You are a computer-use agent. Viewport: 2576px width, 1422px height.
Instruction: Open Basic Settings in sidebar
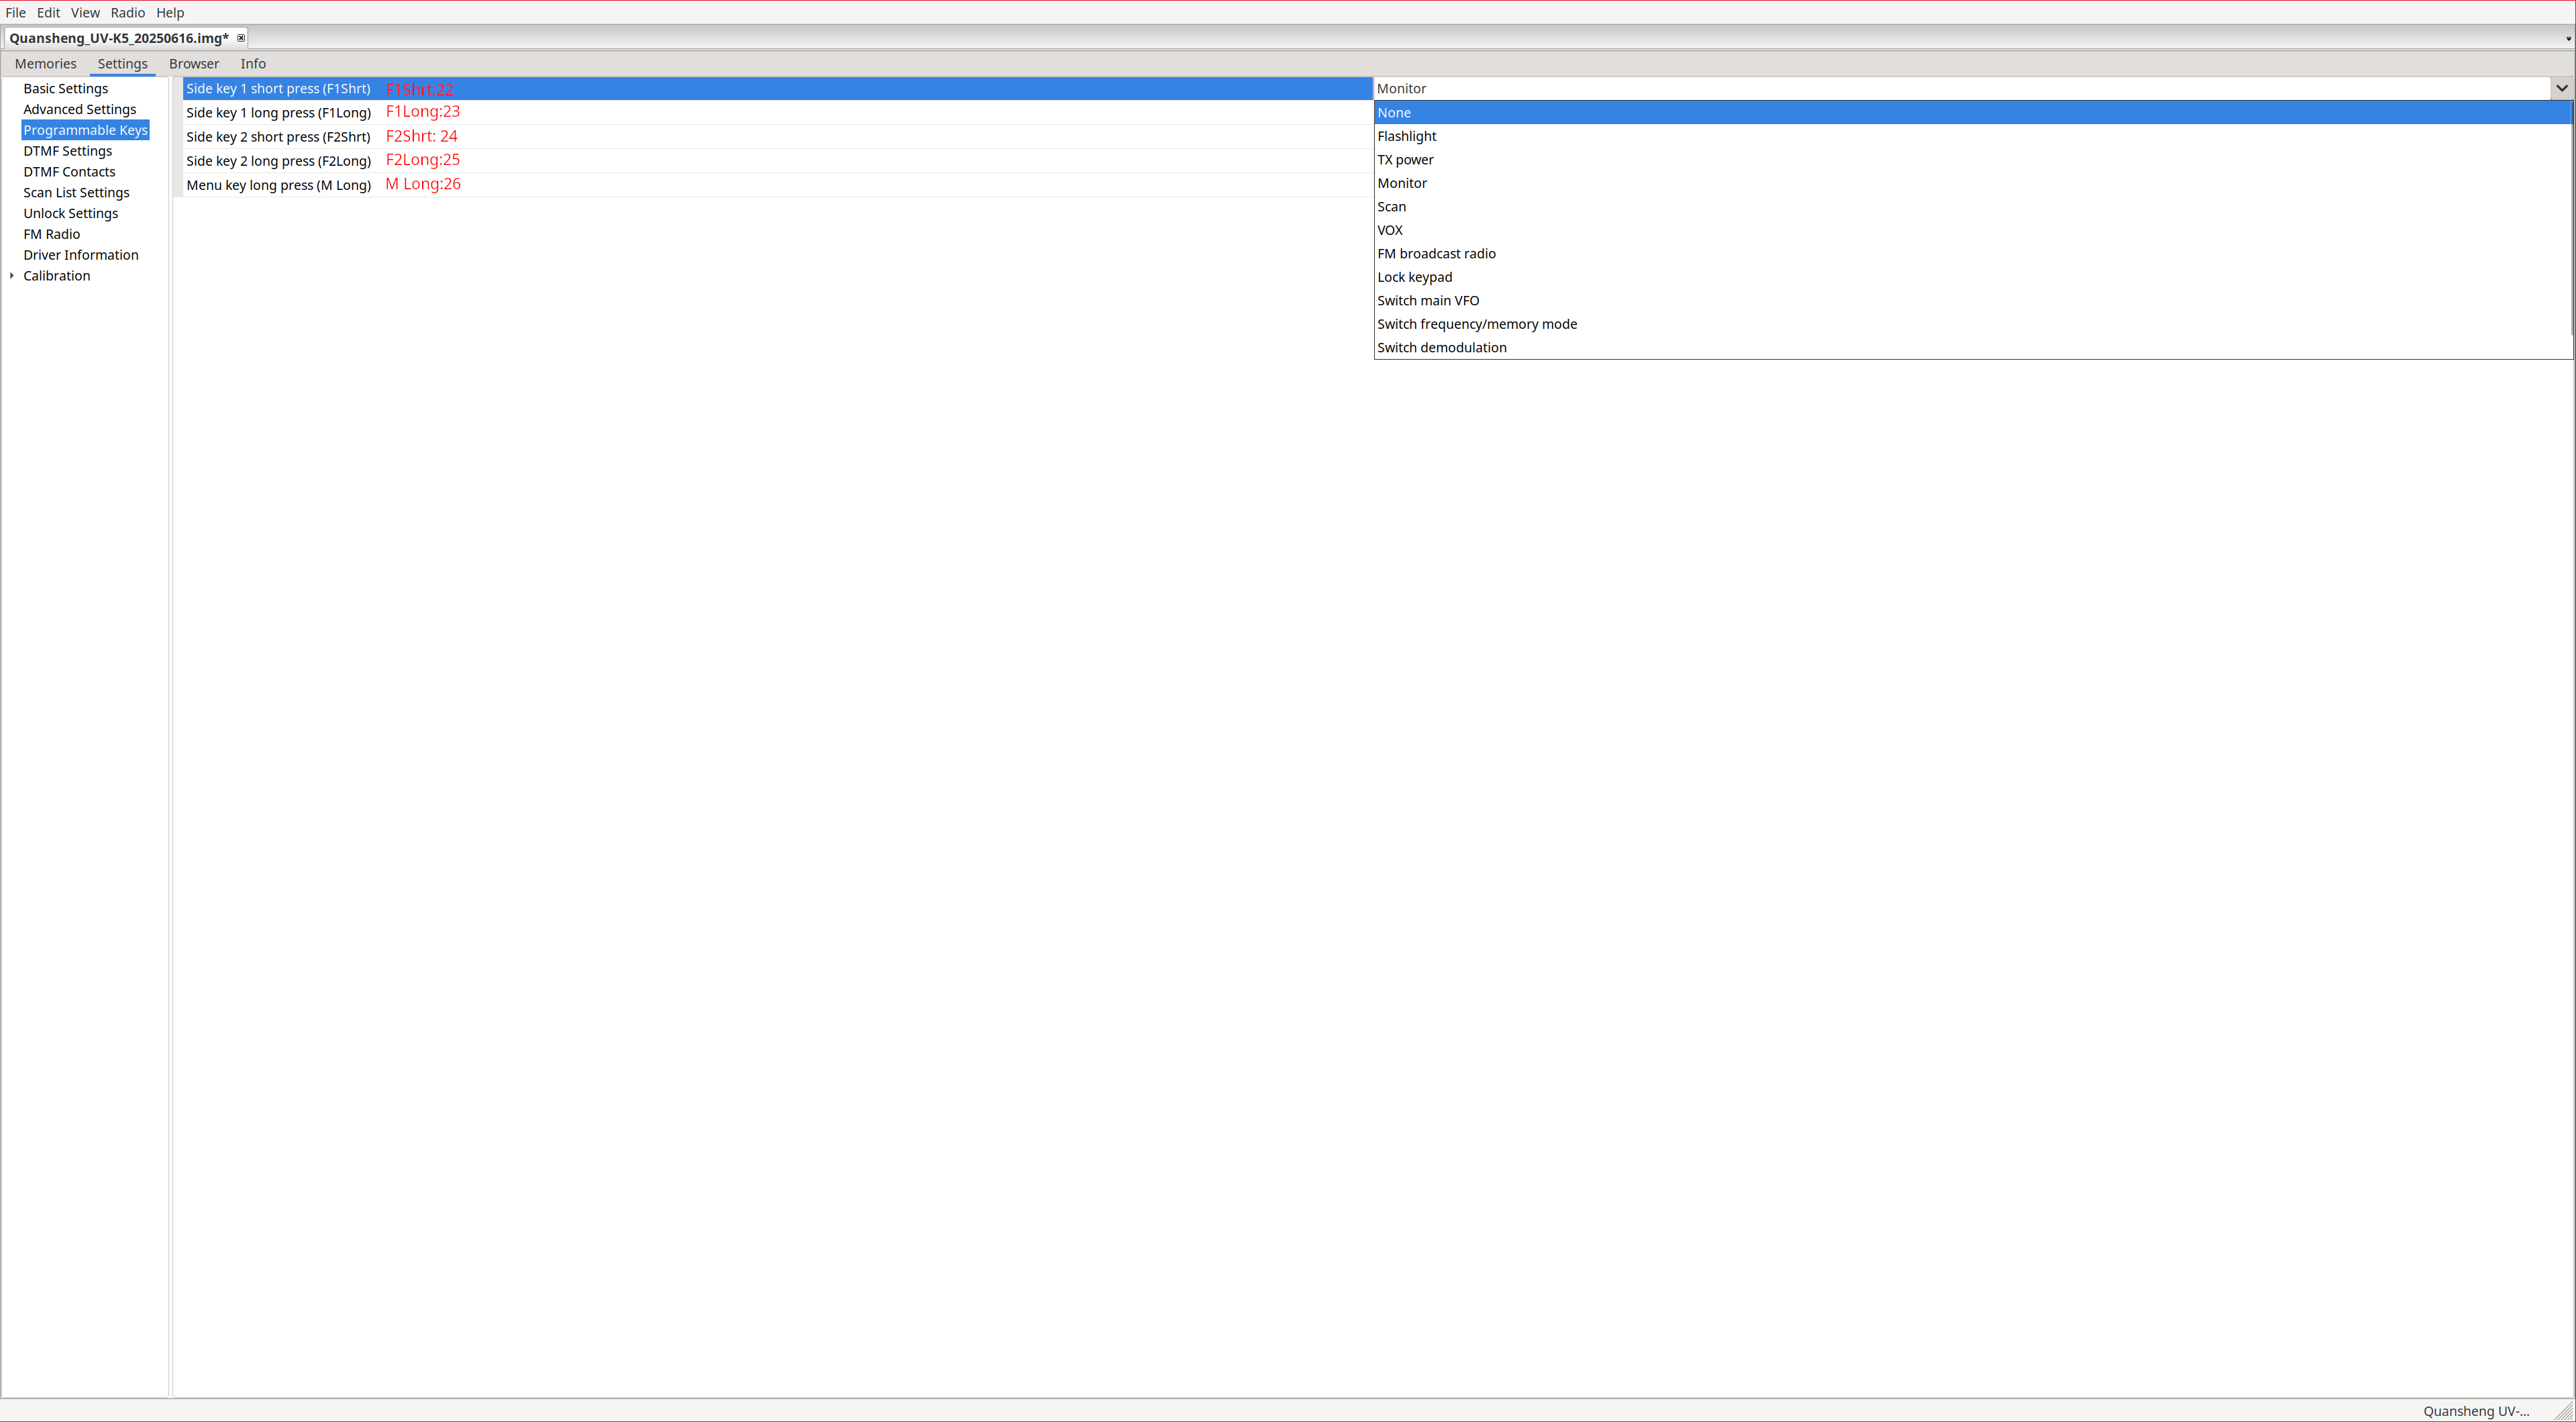[65, 89]
